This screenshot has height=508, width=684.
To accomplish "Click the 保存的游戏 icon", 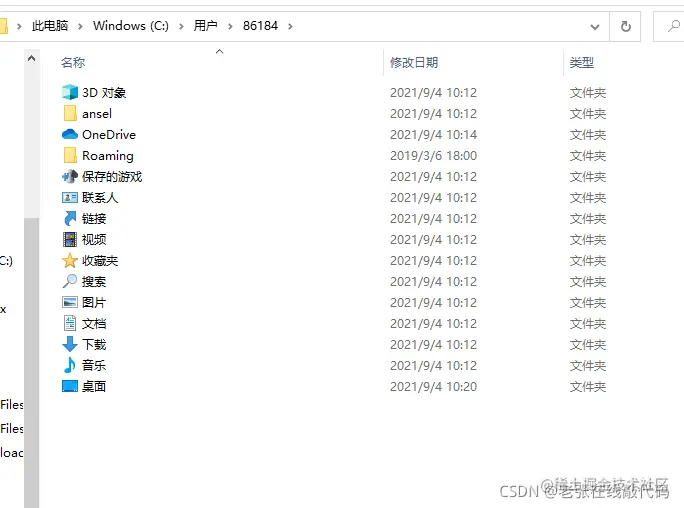I will pyautogui.click(x=70, y=177).
